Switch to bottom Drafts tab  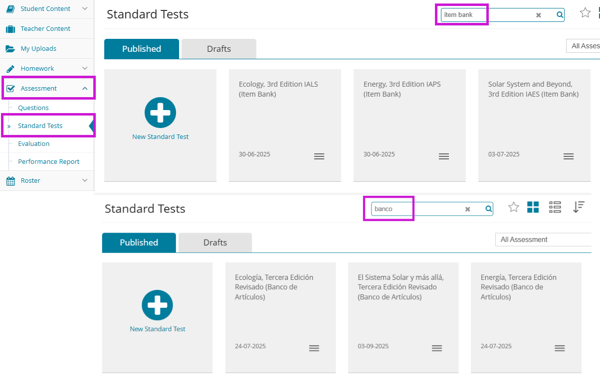pos(215,242)
